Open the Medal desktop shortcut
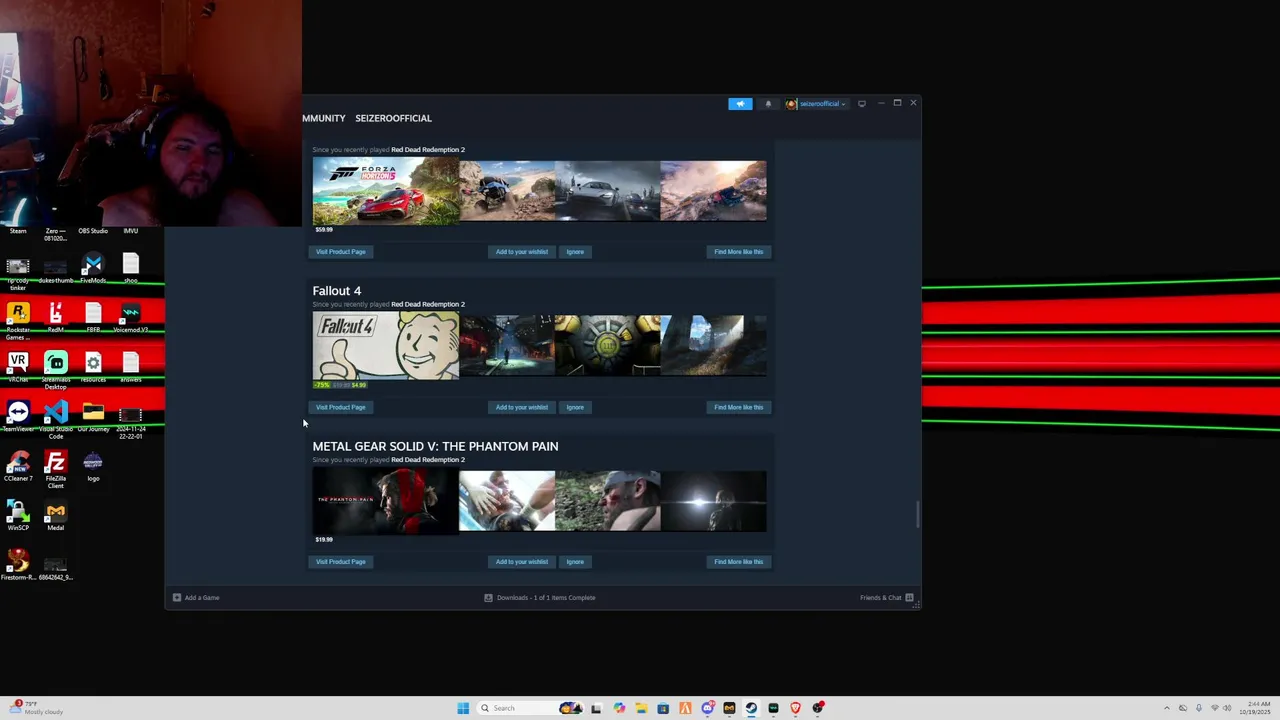 click(56, 515)
